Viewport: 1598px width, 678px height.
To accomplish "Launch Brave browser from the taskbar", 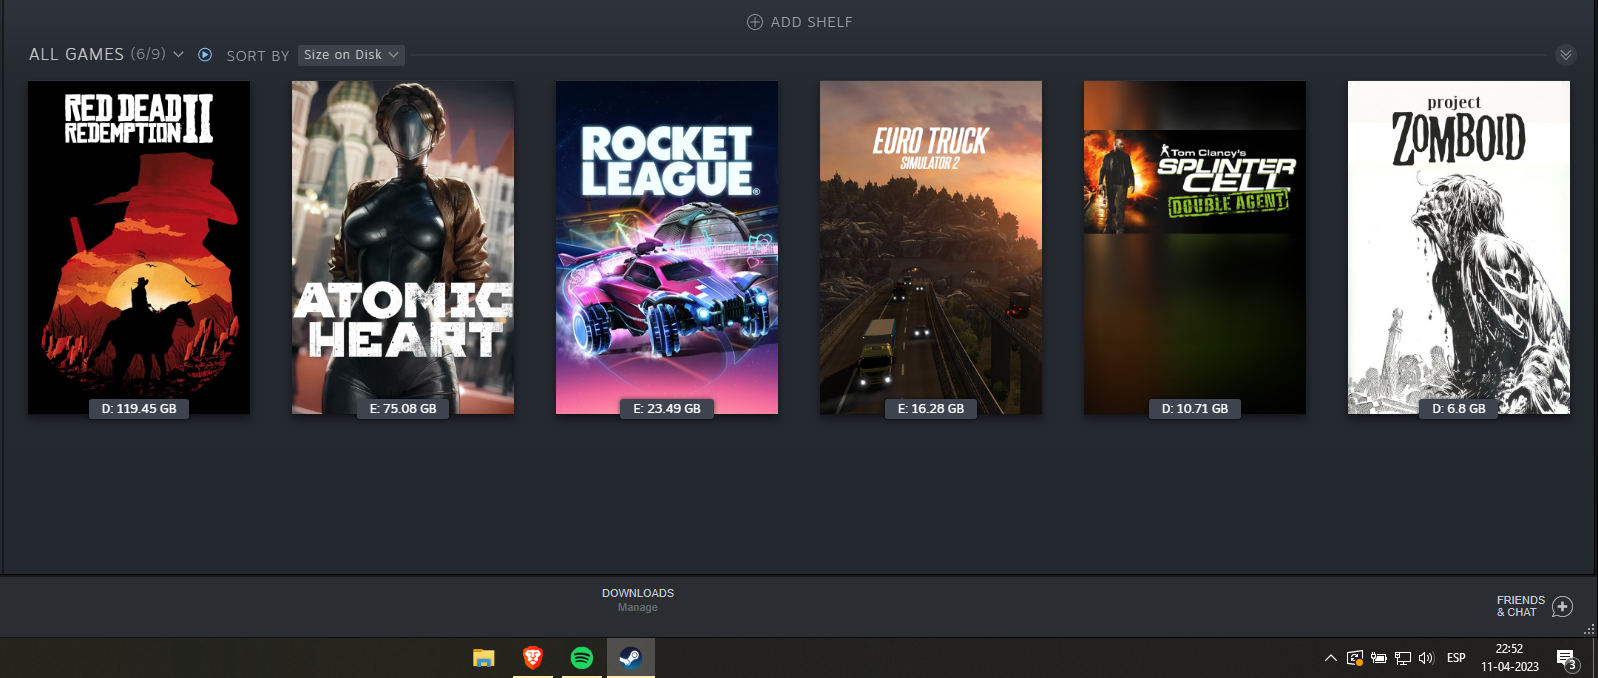I will pyautogui.click(x=533, y=658).
